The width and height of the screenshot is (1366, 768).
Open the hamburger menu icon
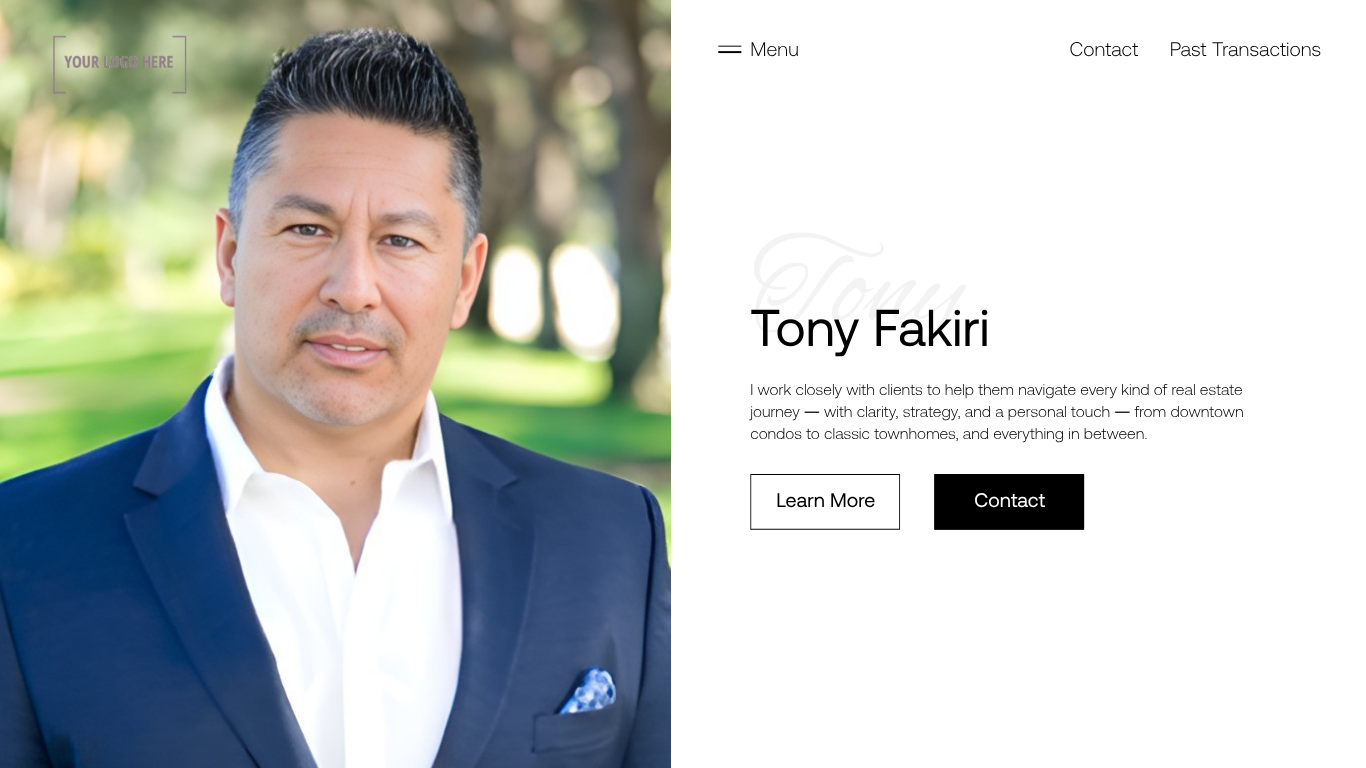pos(729,49)
